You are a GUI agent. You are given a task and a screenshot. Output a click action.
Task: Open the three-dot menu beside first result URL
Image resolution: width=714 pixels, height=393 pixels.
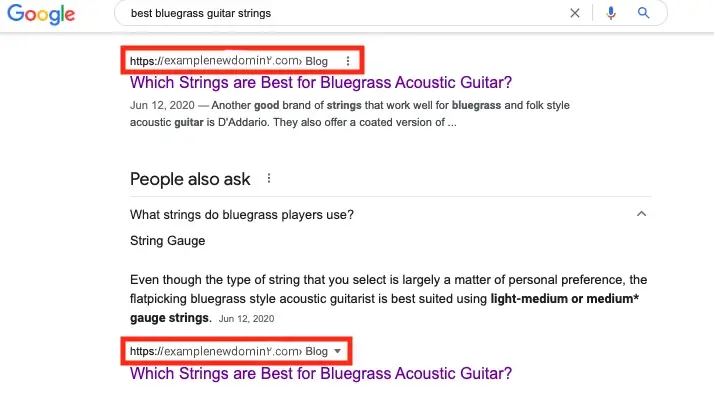click(348, 61)
